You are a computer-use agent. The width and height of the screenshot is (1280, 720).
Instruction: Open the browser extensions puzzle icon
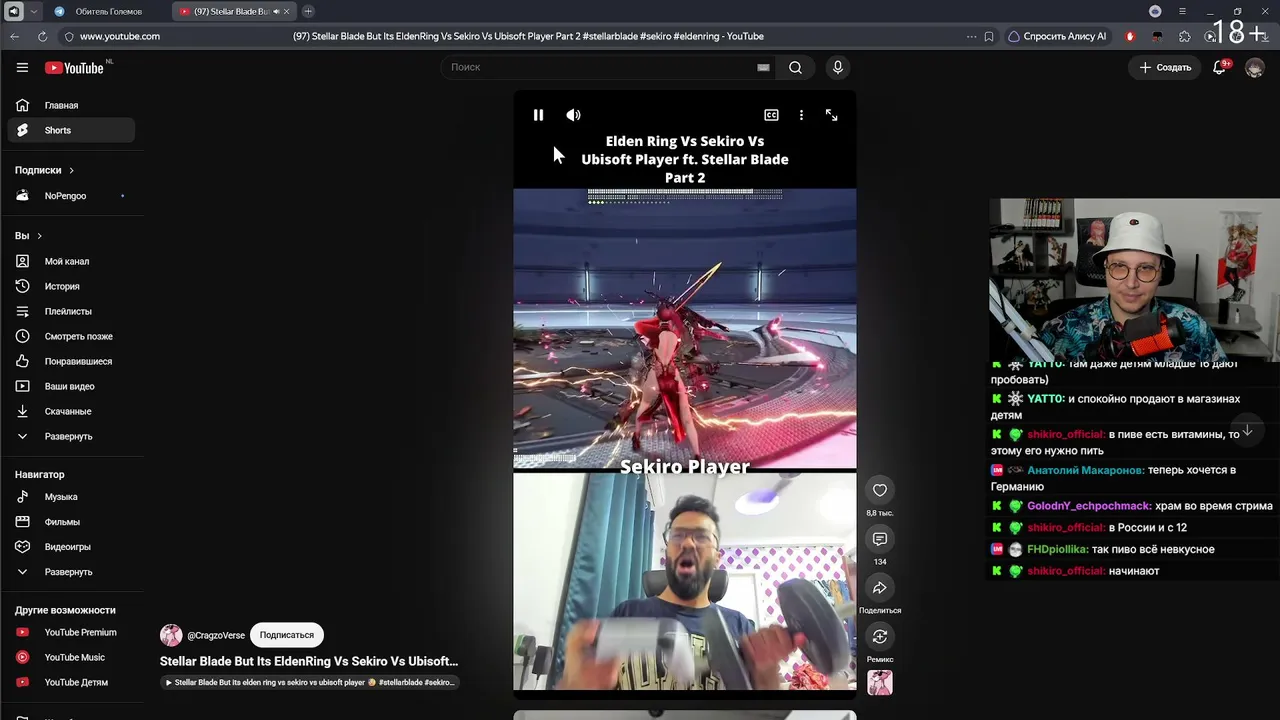tap(1185, 36)
